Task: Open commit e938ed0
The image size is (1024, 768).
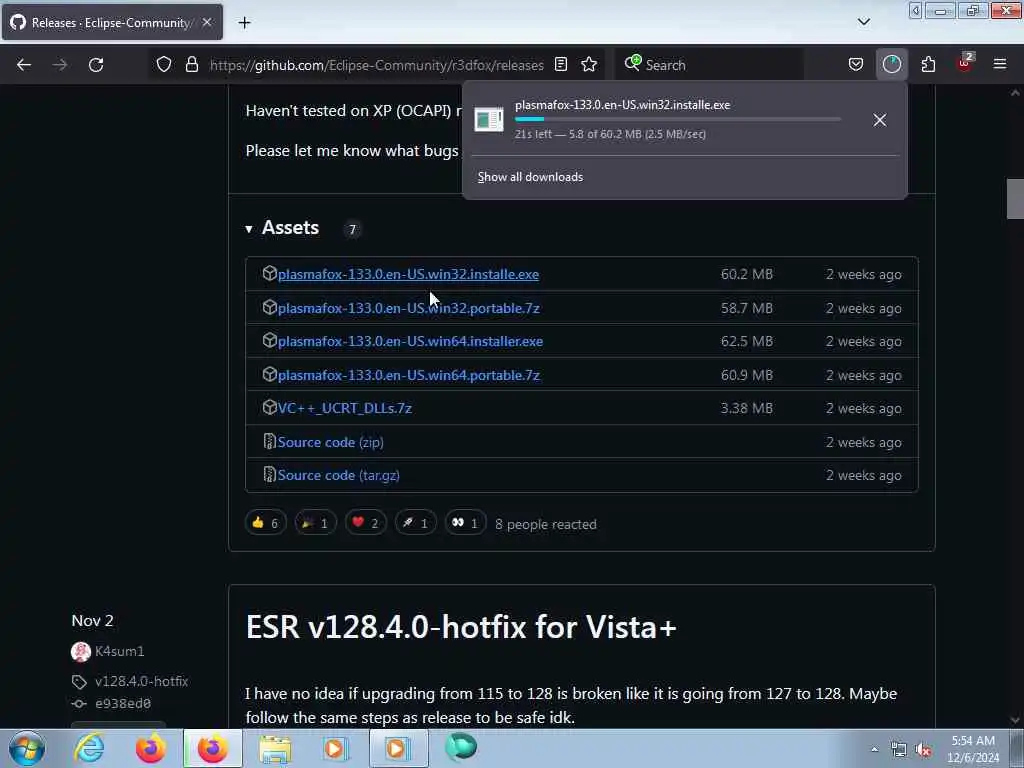Action: coord(123,703)
